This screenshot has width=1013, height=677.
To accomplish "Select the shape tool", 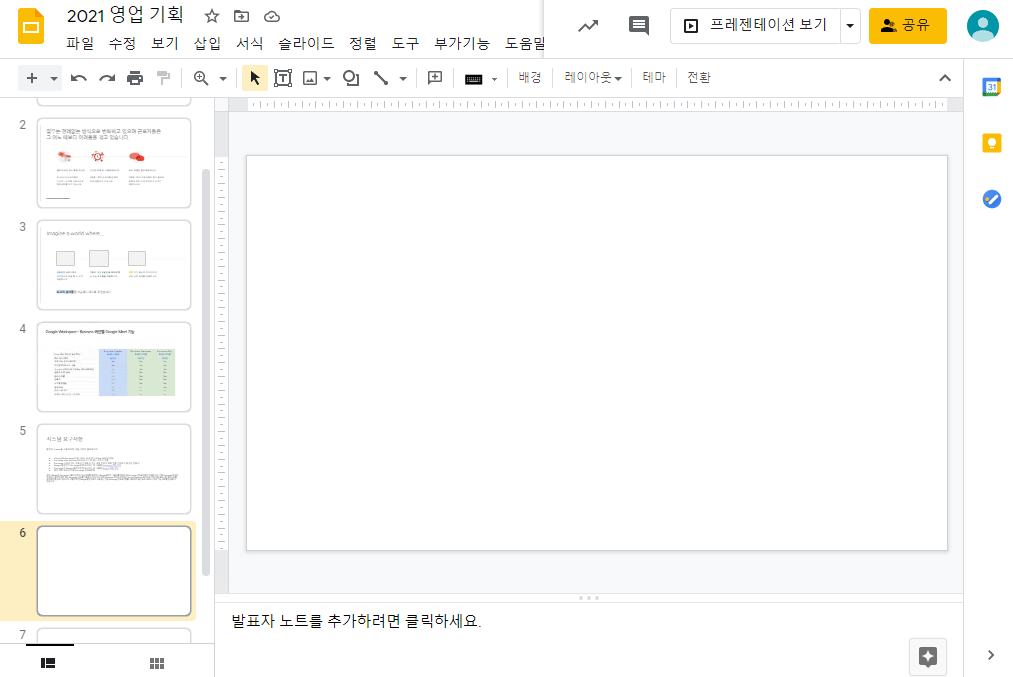I will point(351,78).
